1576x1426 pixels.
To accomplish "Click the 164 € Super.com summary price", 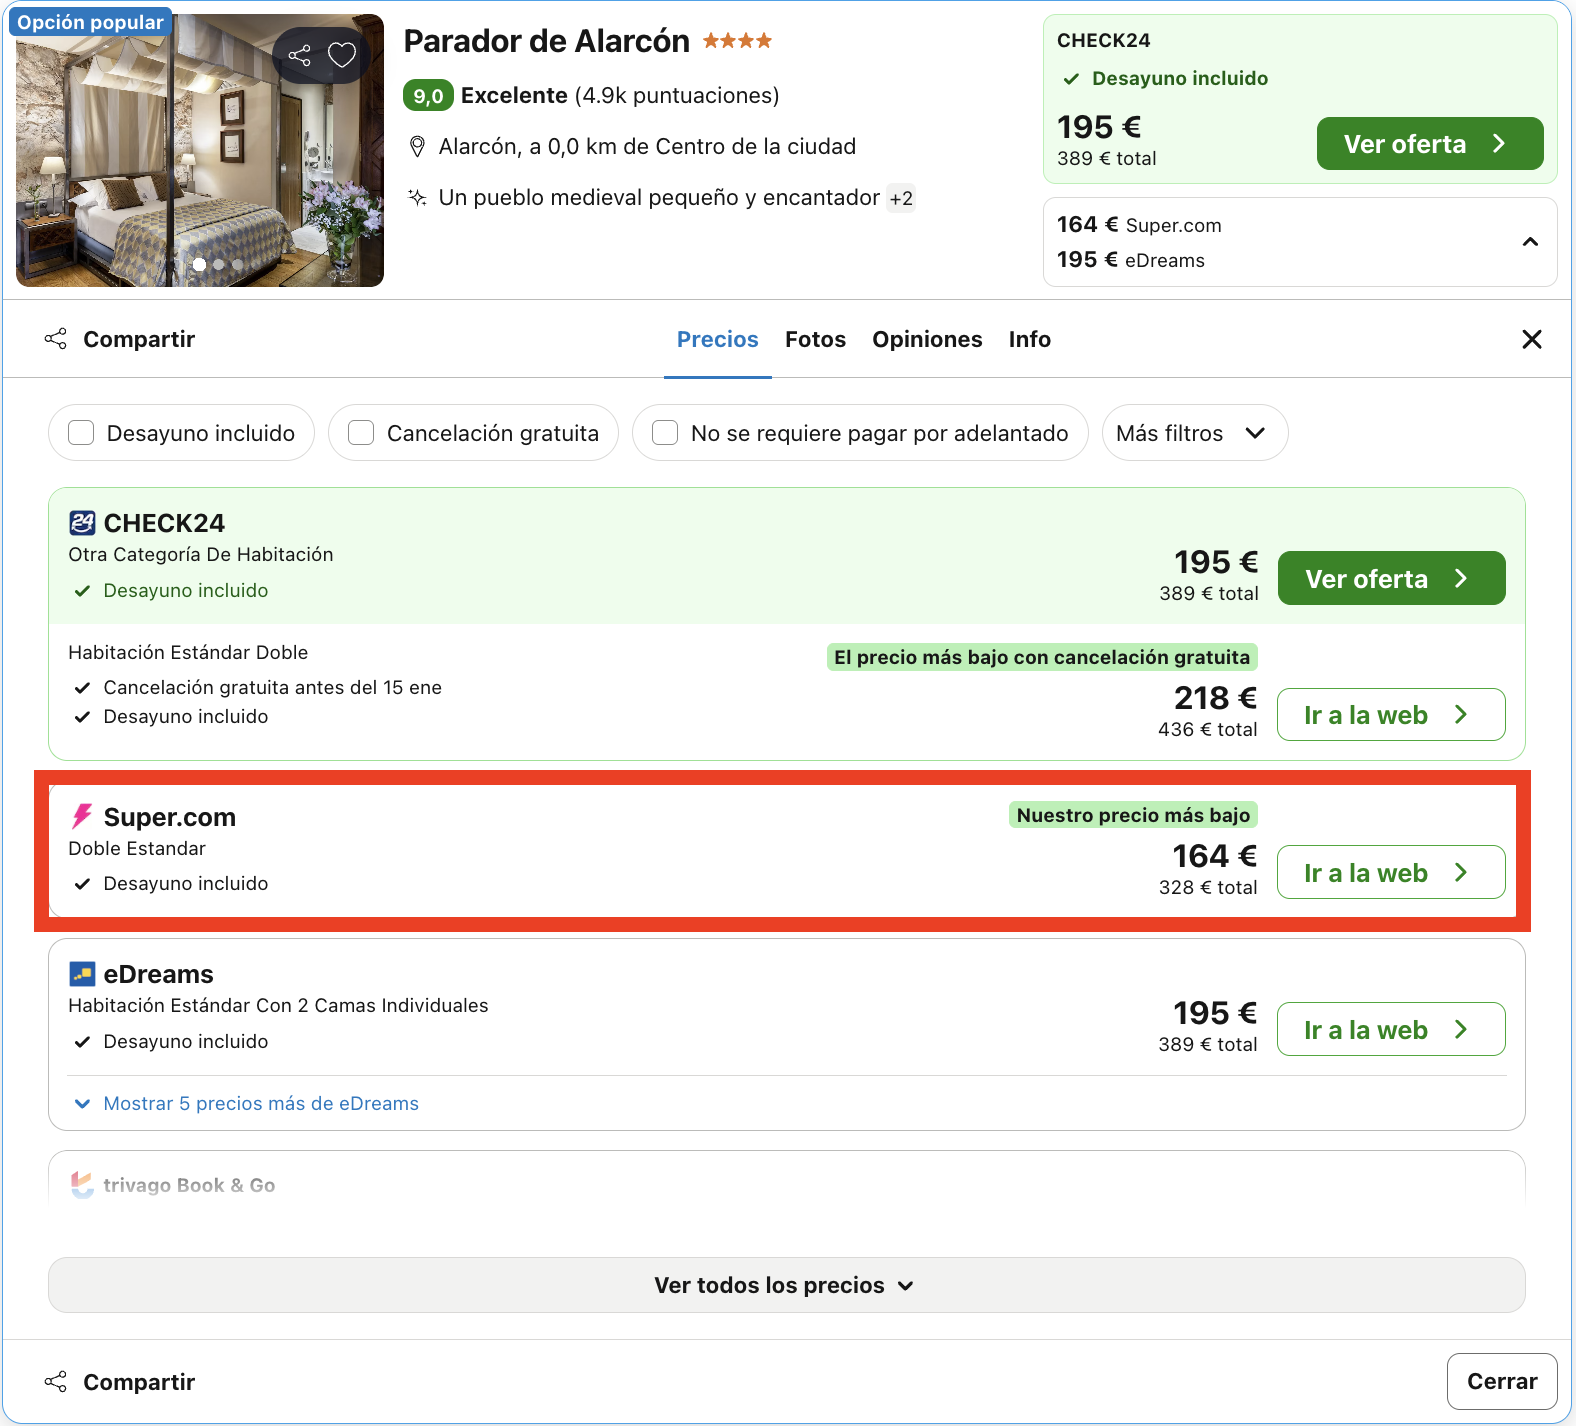I will pos(1139,225).
